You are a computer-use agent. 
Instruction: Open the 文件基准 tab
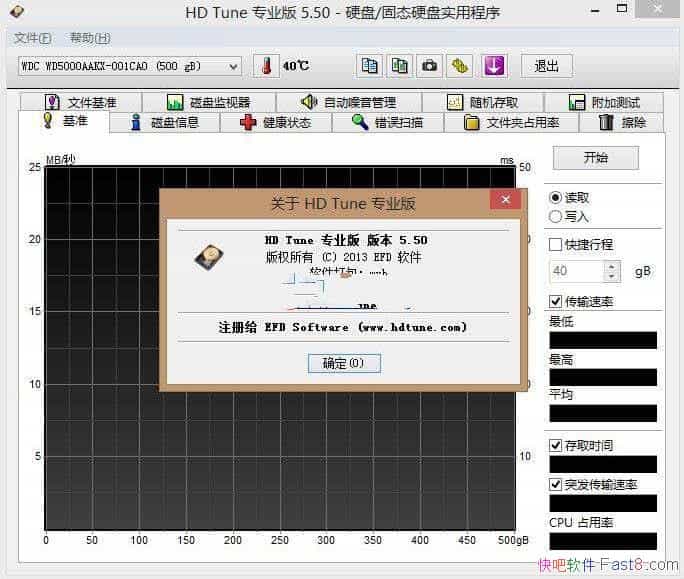click(x=81, y=103)
